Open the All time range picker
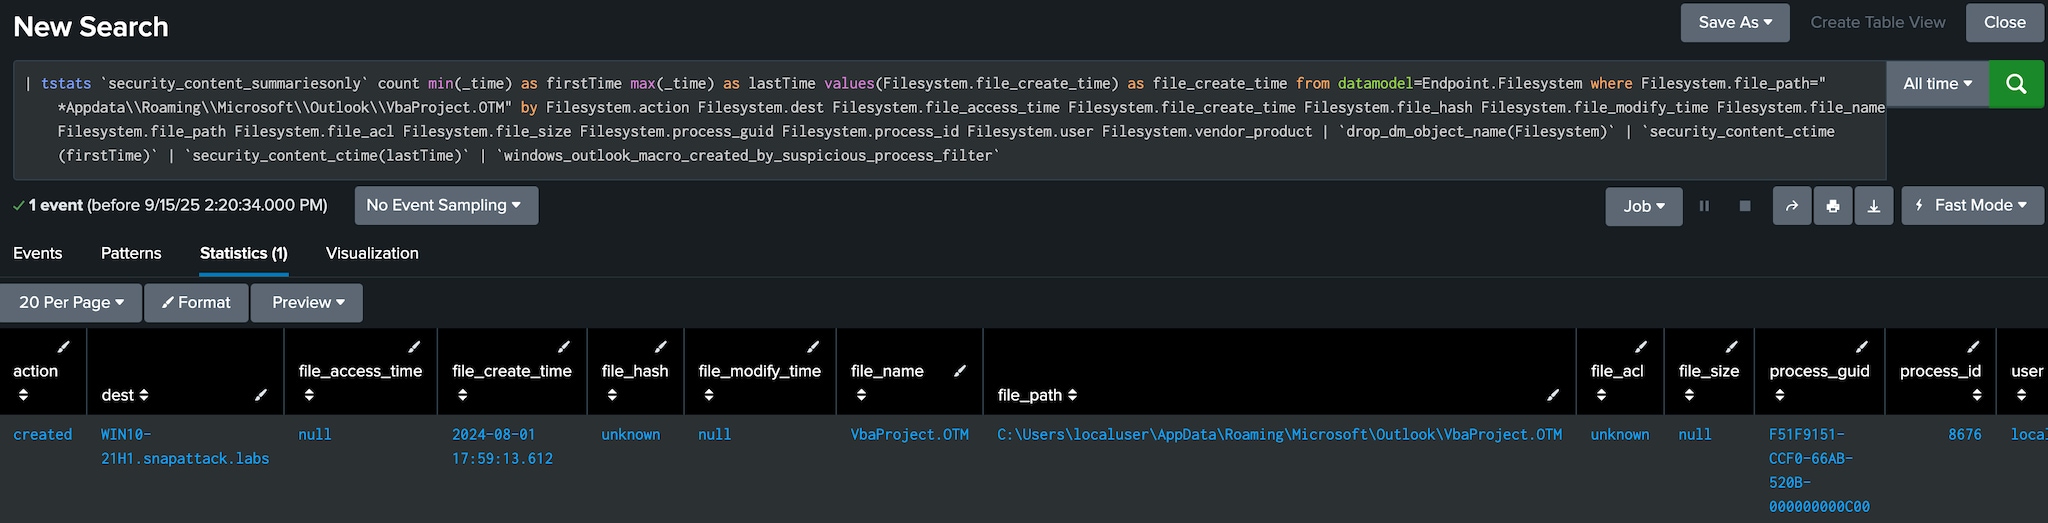 [1937, 84]
